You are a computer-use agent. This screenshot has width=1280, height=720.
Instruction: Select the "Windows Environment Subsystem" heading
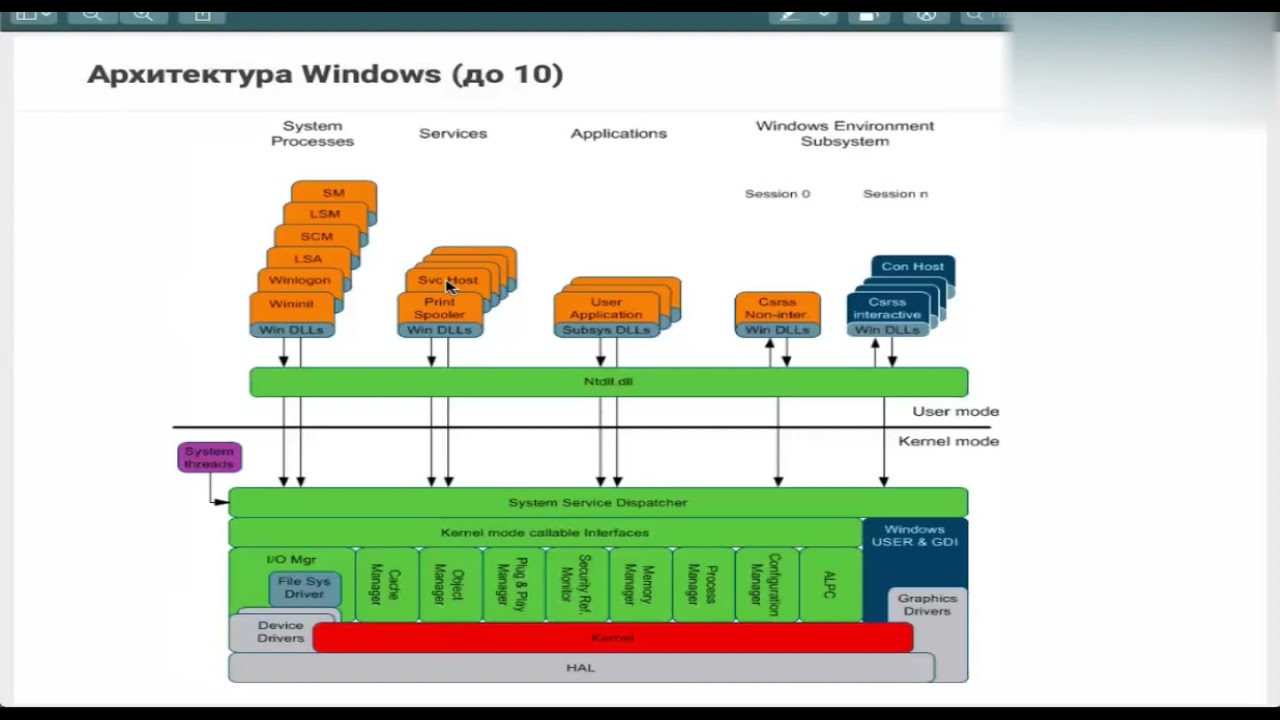845,133
